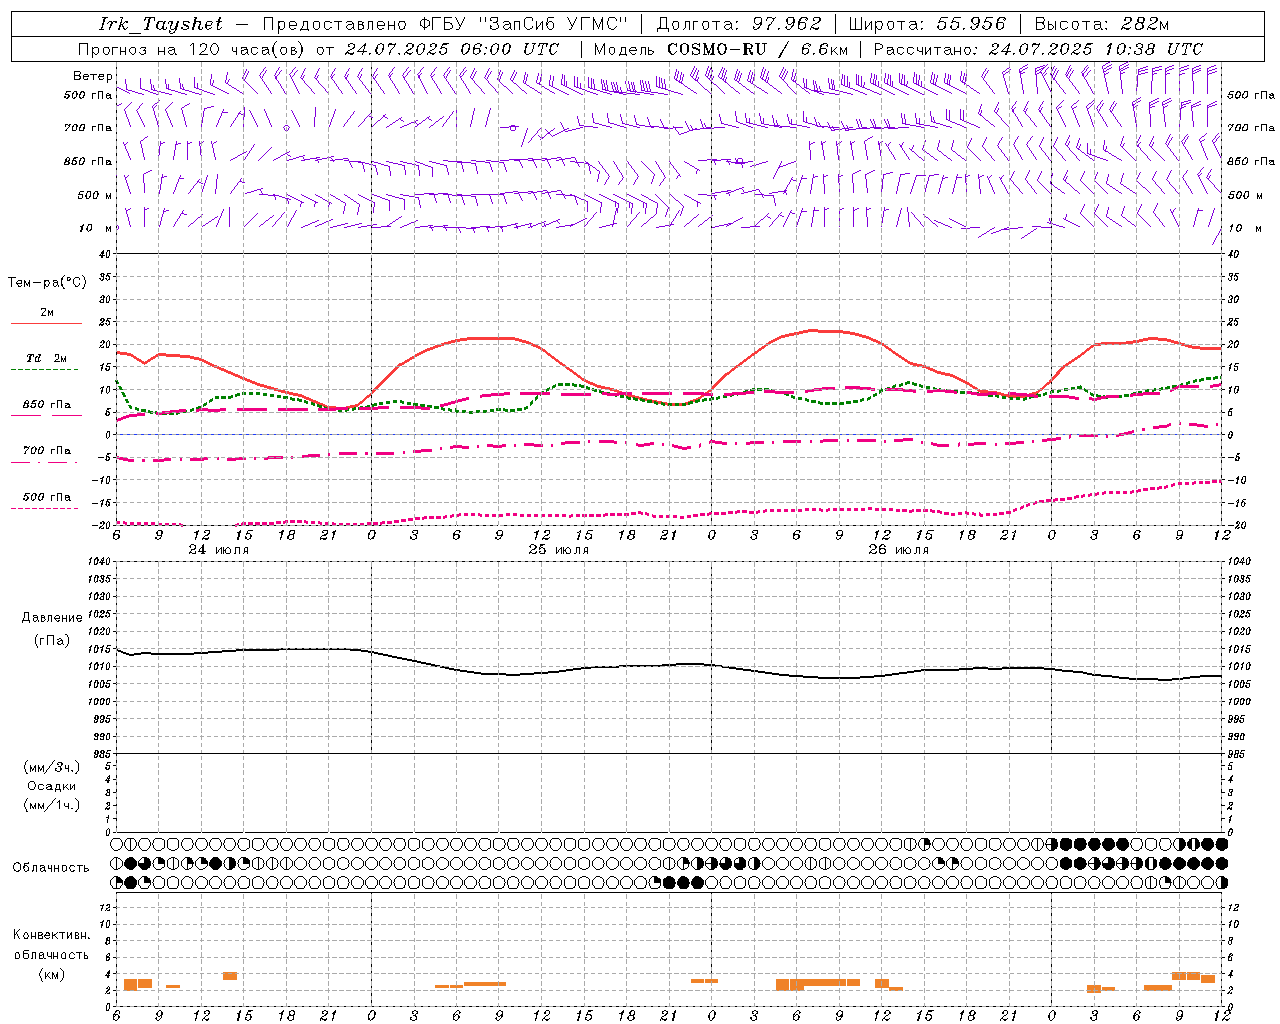Click the Ветер panel label
This screenshot has width=1280, height=1024.
pos(92,76)
